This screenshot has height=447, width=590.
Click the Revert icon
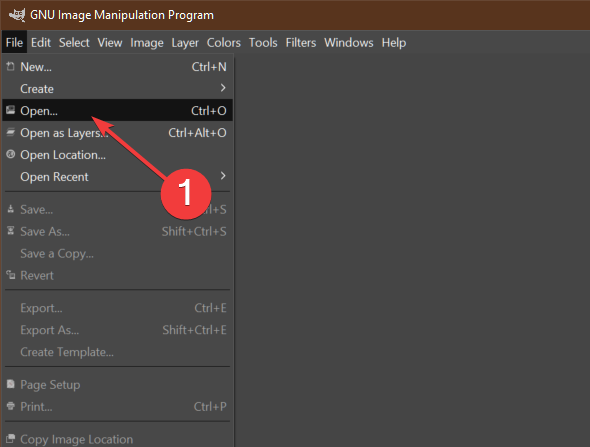[x=11, y=275]
